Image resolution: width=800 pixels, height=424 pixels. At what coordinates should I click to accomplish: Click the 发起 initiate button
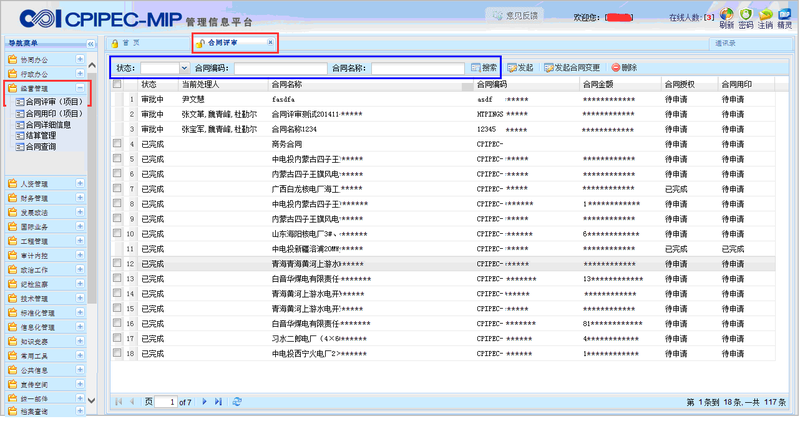pyautogui.click(x=520, y=67)
